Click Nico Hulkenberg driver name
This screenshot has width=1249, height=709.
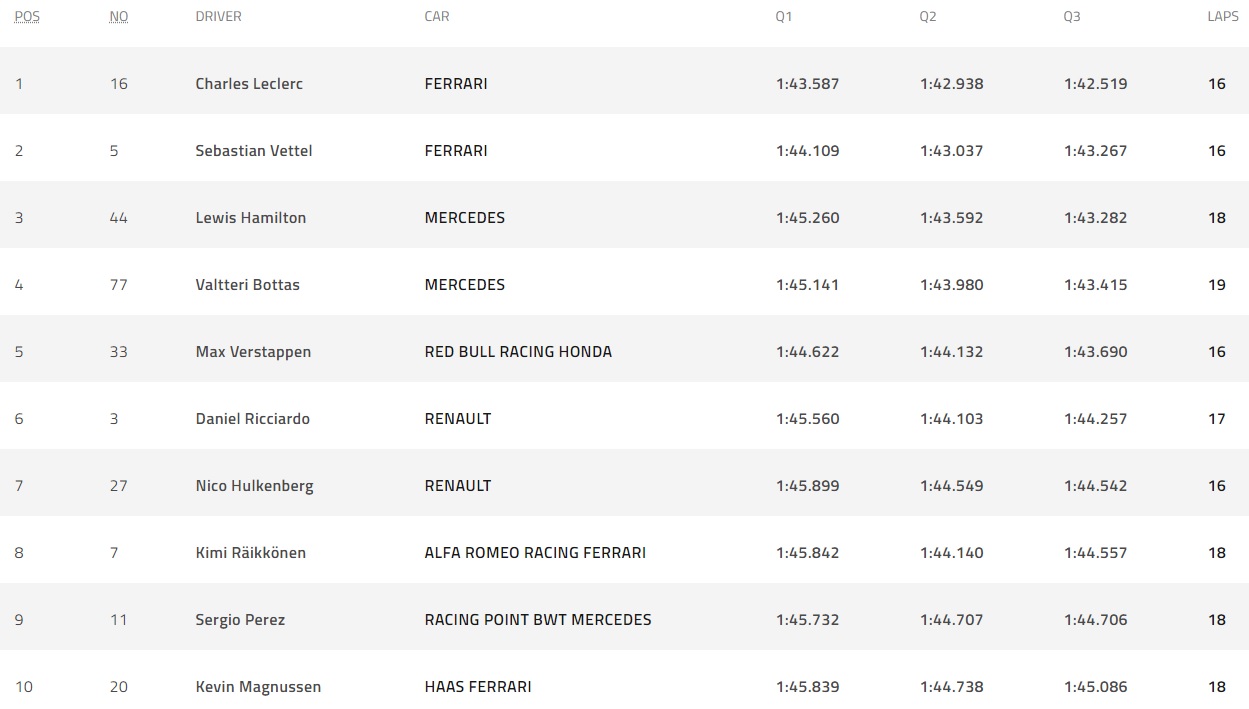254,486
